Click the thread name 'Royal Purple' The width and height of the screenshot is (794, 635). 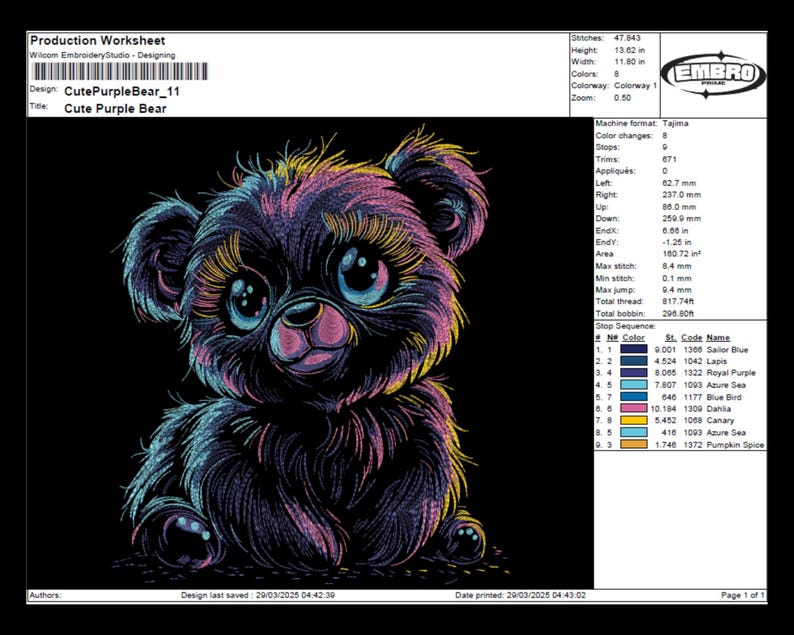pos(731,373)
